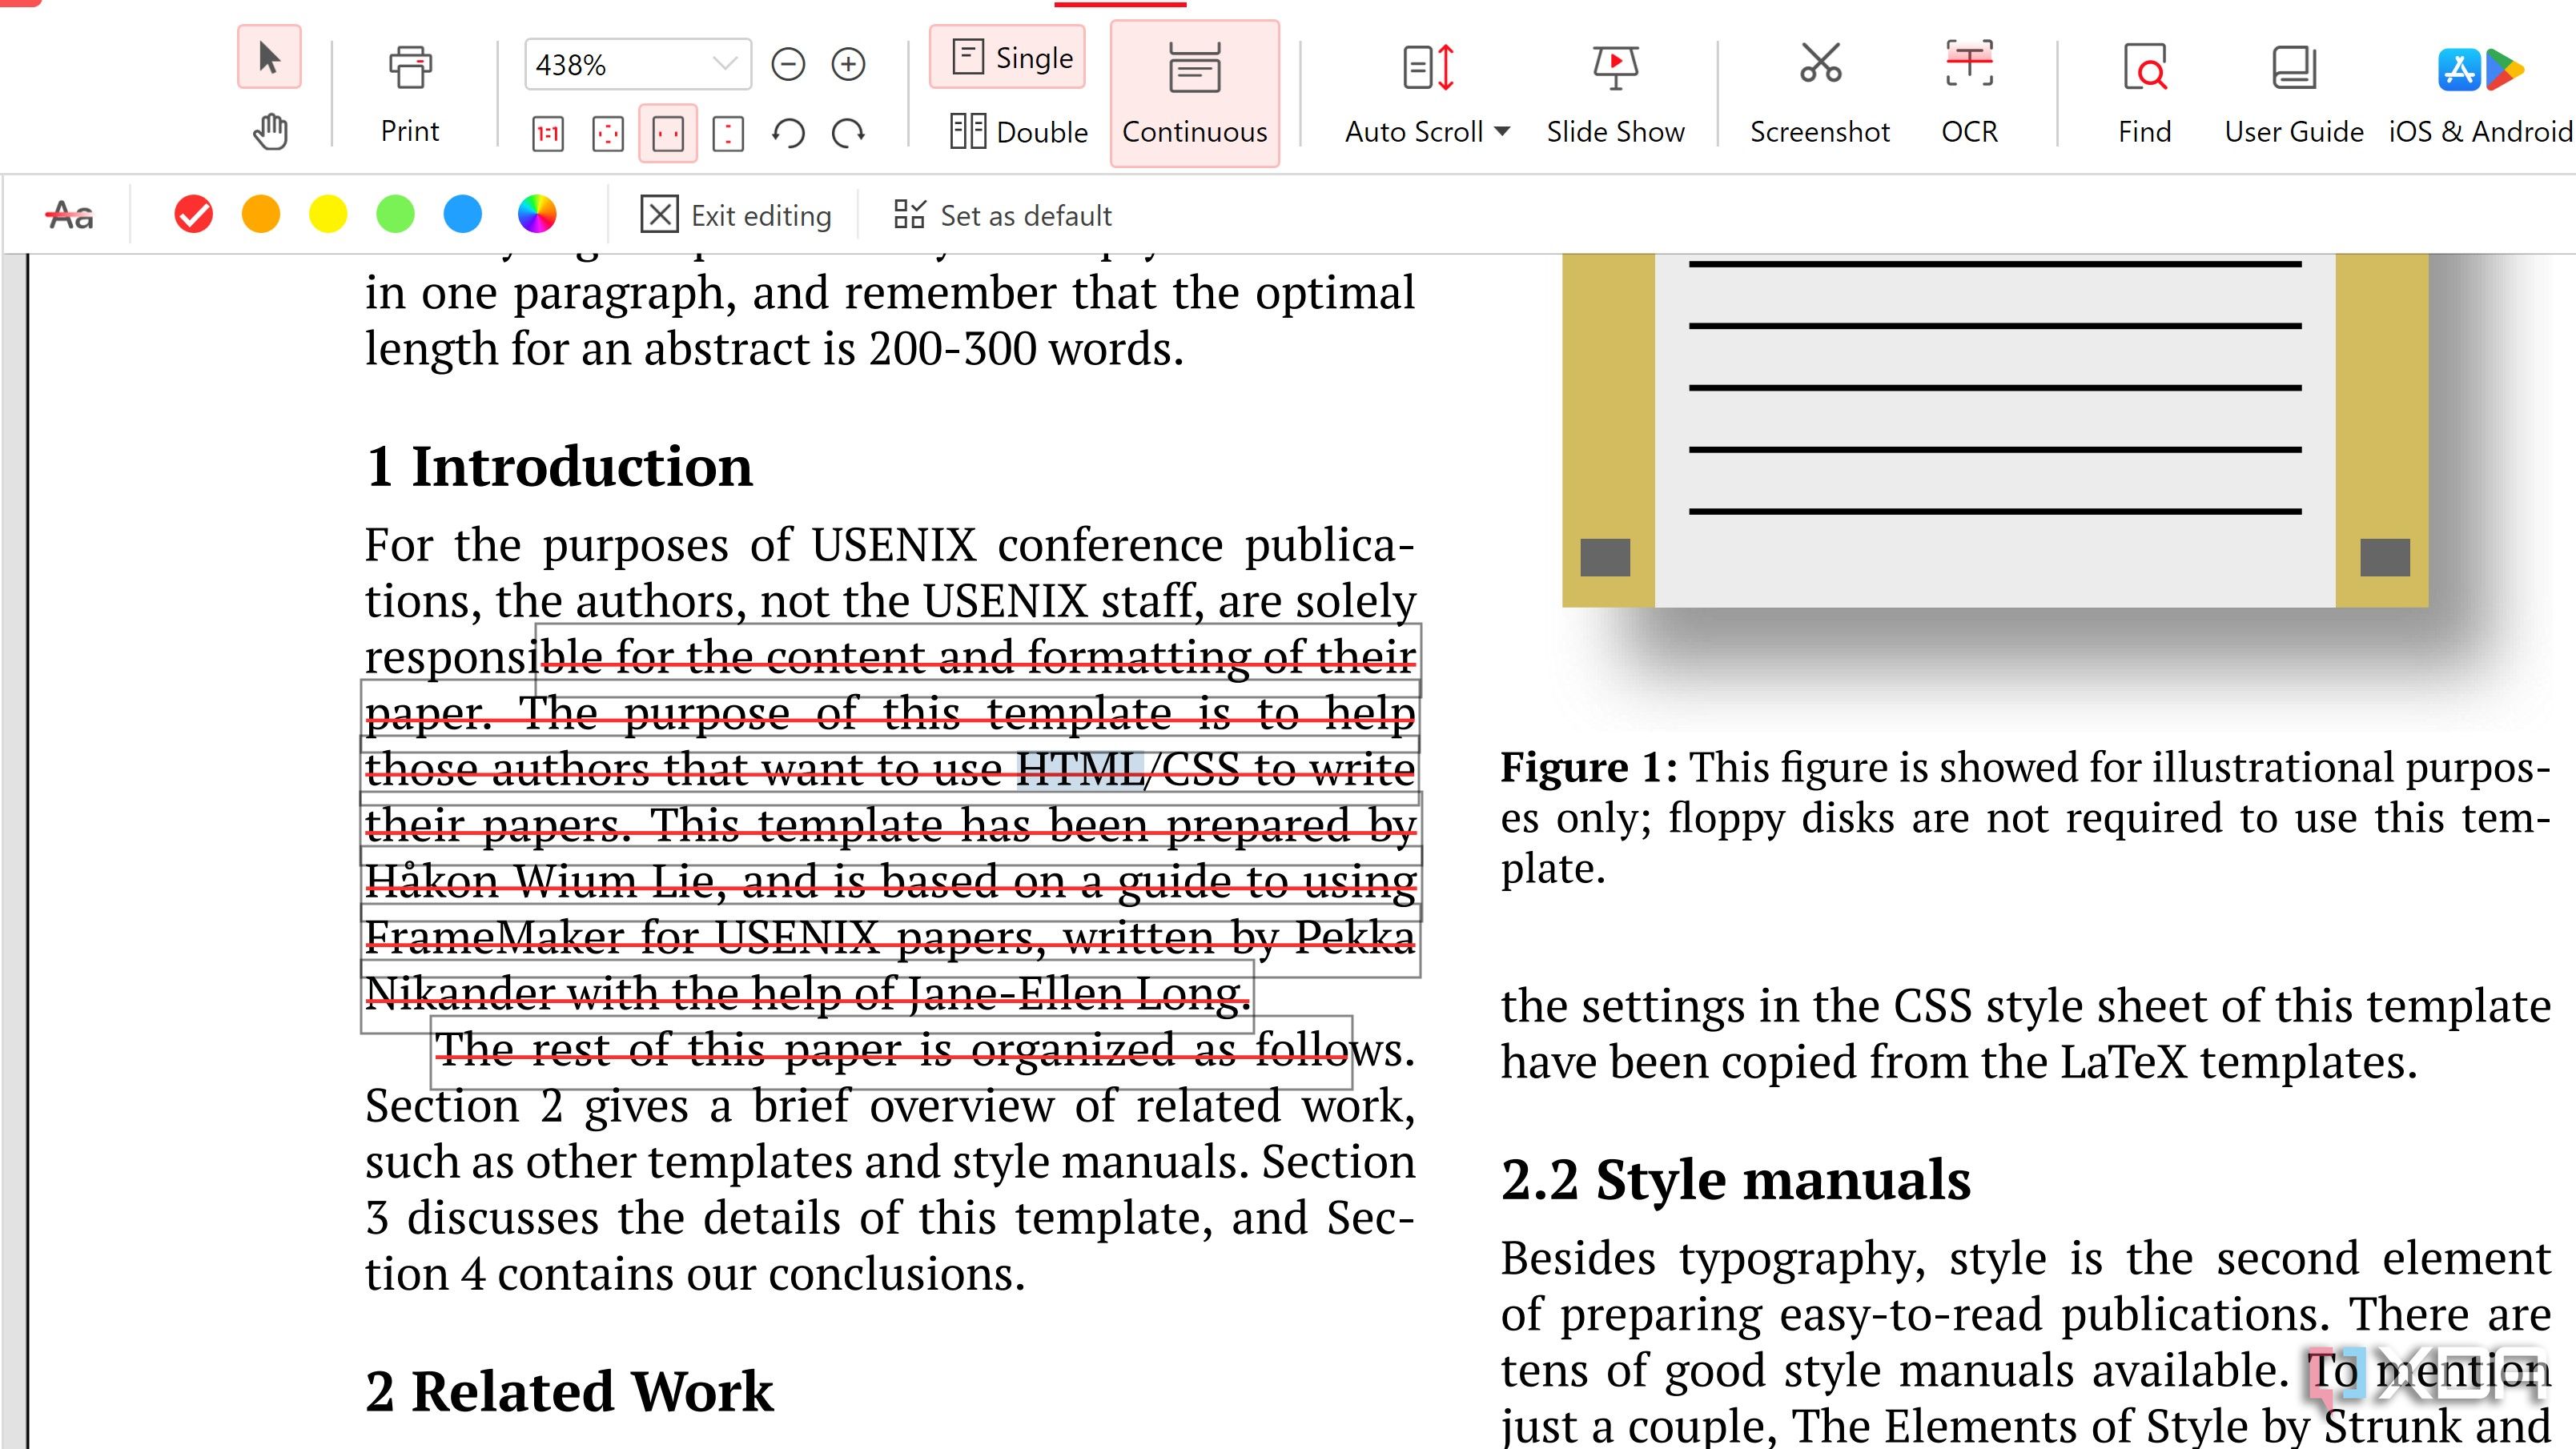Open the custom color wheel picker
The width and height of the screenshot is (2576, 1449).
537,215
